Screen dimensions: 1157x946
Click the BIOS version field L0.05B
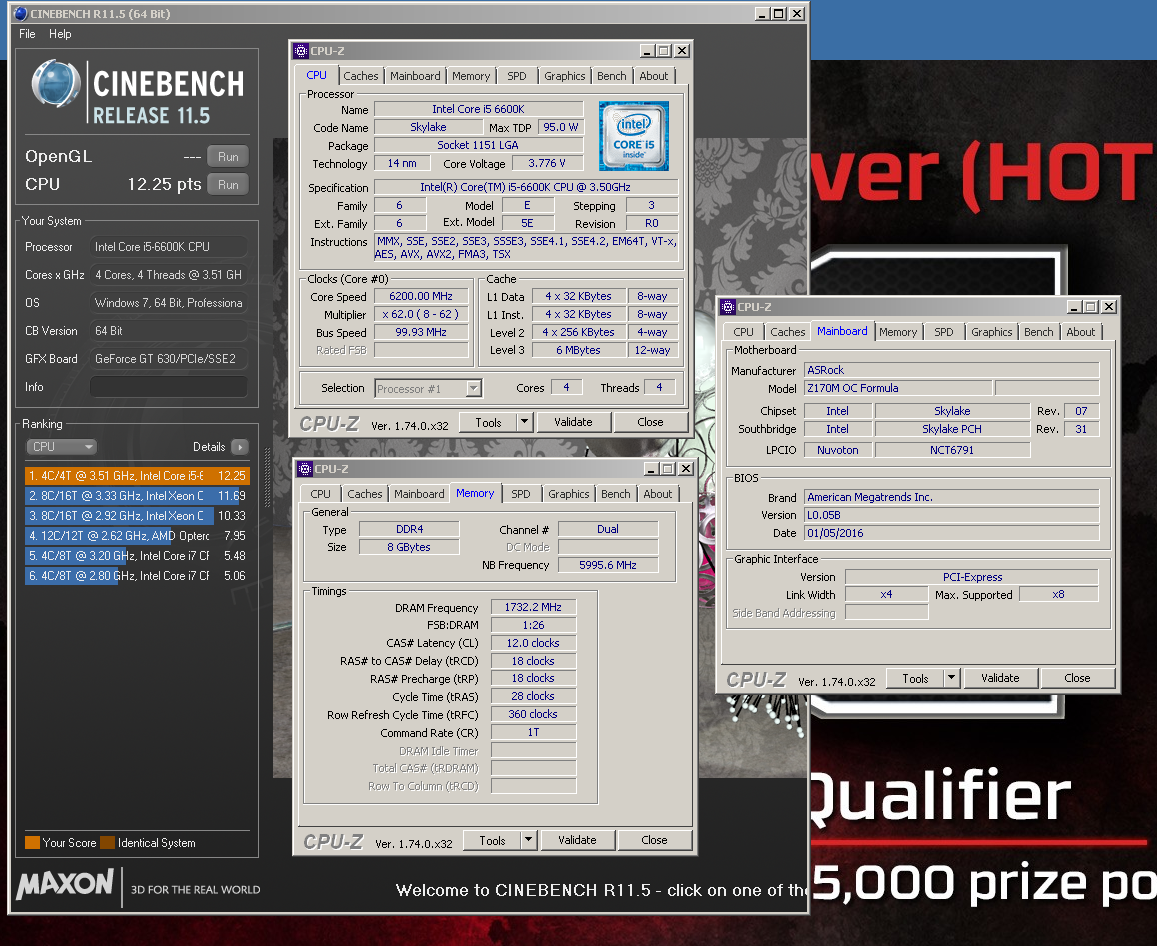pyautogui.click(x=951, y=515)
